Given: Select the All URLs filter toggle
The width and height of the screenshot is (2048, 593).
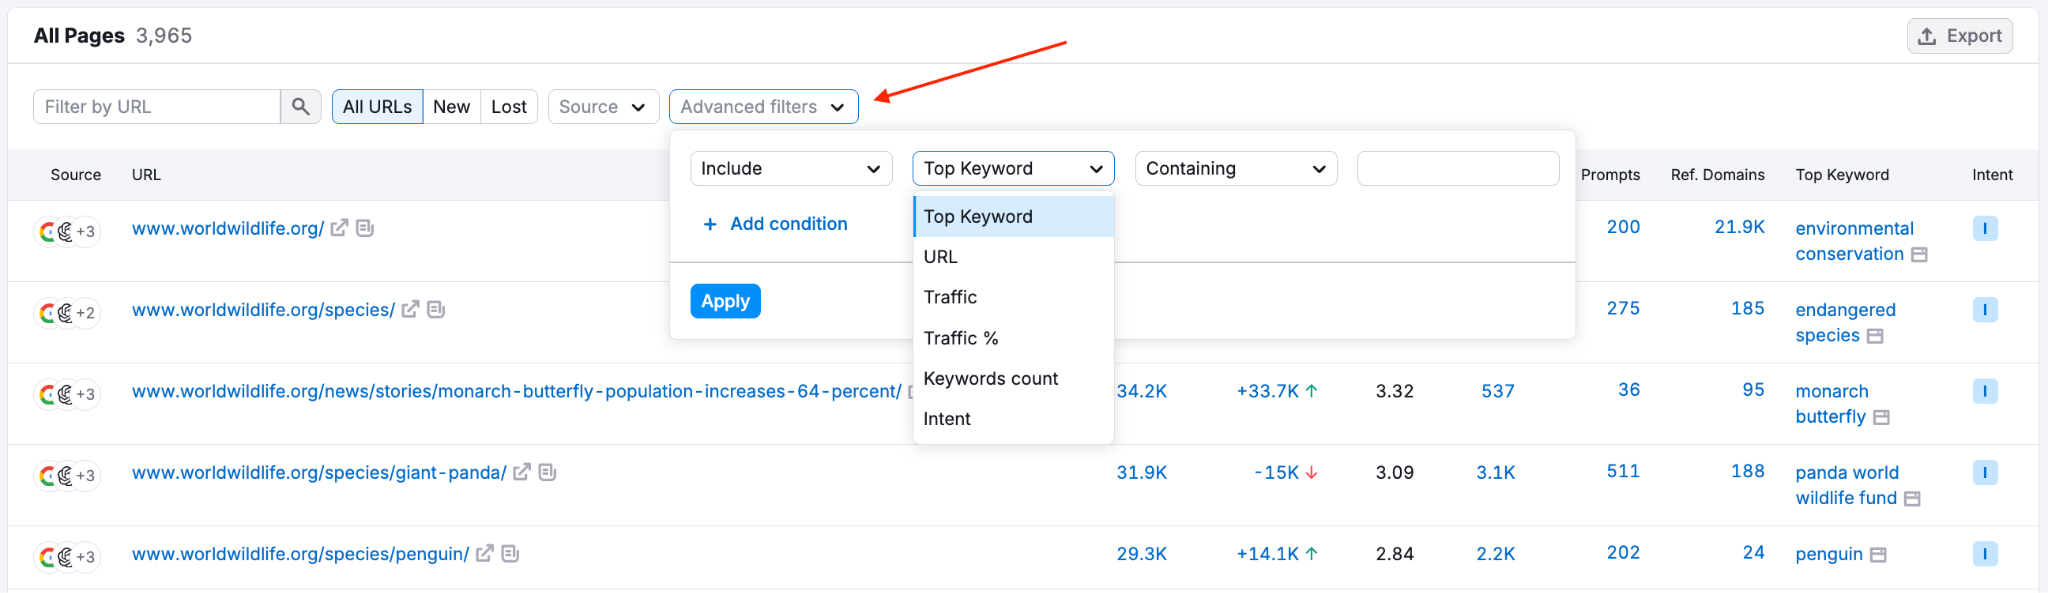Looking at the screenshot, I should tap(377, 107).
